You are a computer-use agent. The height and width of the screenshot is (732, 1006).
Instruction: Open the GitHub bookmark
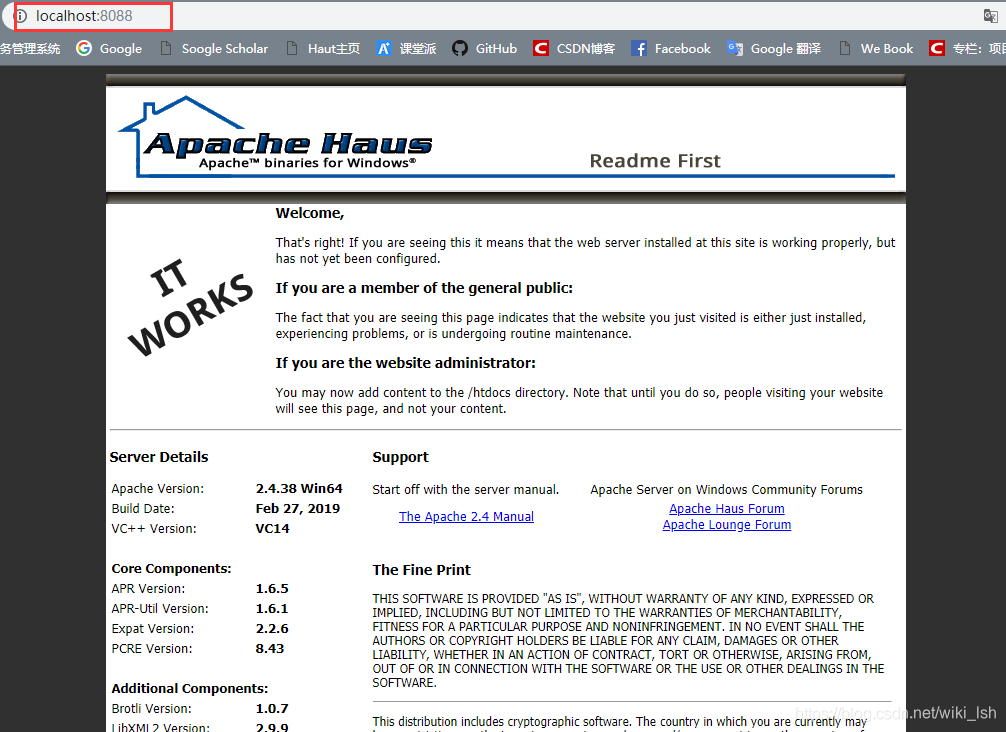pos(484,49)
